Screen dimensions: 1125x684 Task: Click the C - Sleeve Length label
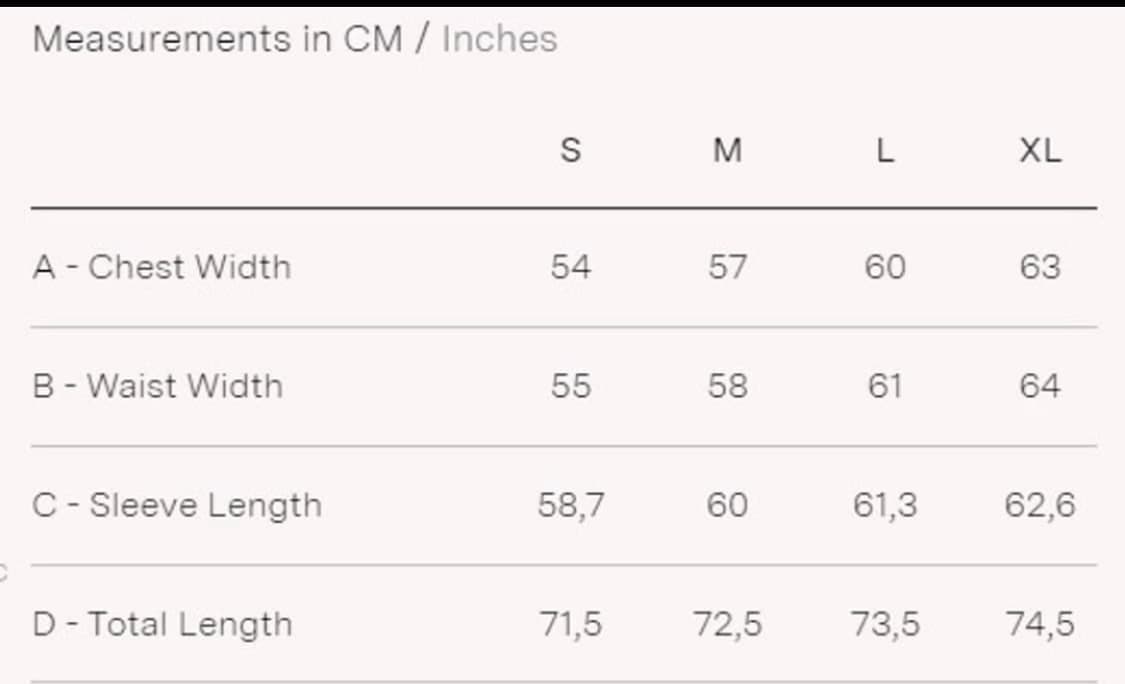pyautogui.click(x=177, y=505)
